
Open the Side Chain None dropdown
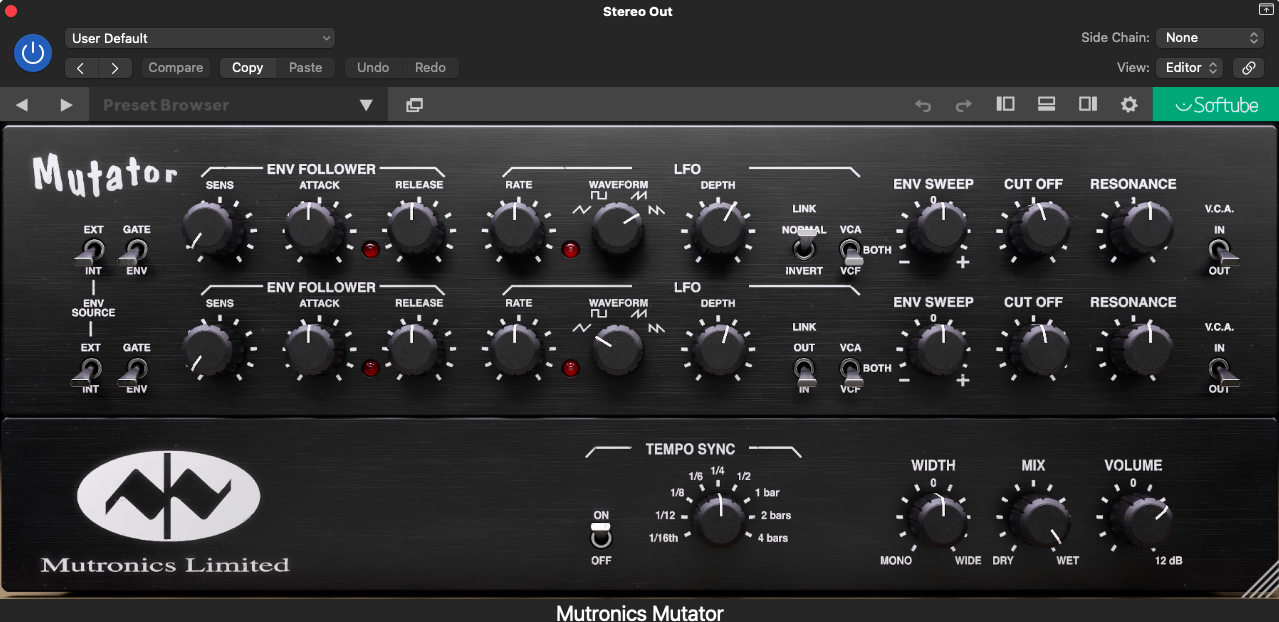(1210, 38)
